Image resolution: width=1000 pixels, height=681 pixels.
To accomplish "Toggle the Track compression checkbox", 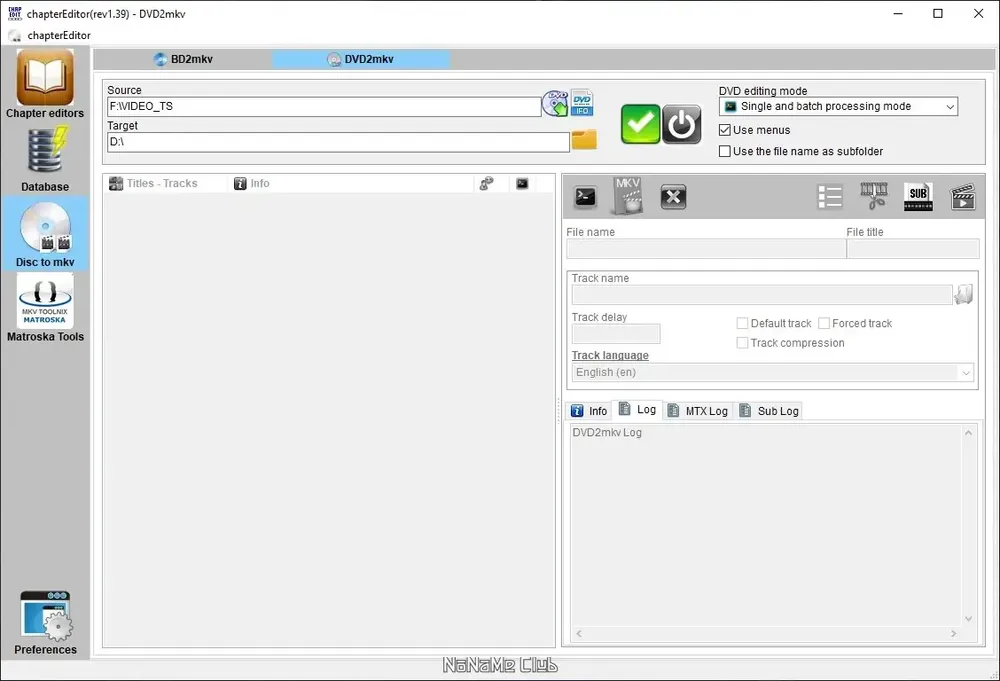I will pyautogui.click(x=742, y=343).
